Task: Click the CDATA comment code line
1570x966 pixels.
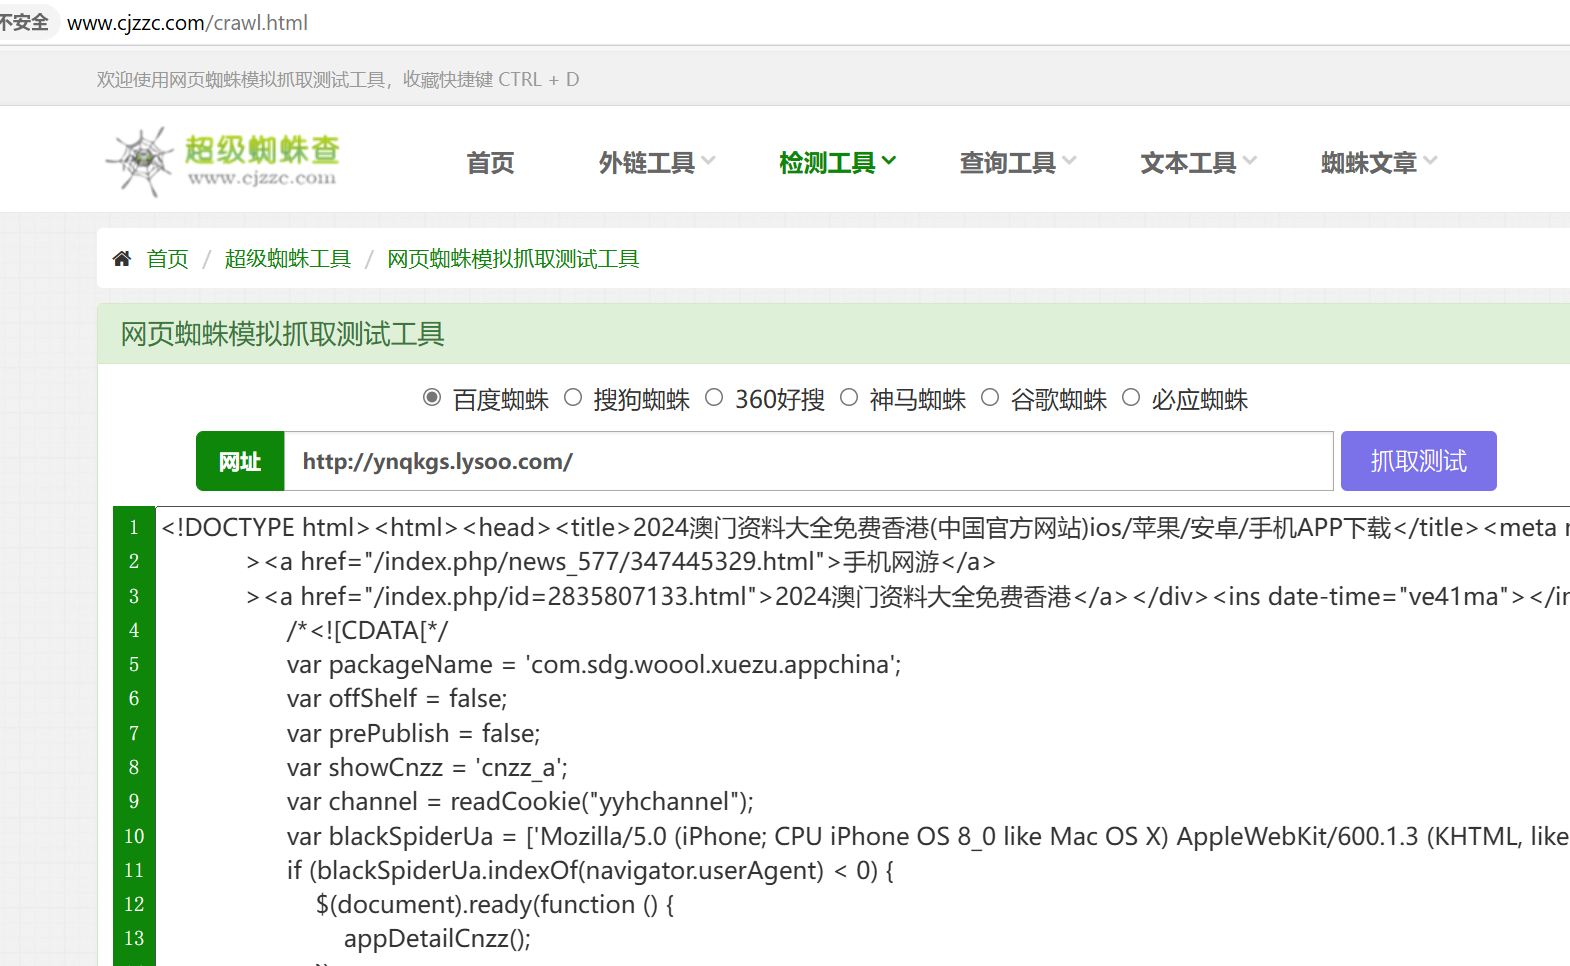Action: click(x=367, y=630)
